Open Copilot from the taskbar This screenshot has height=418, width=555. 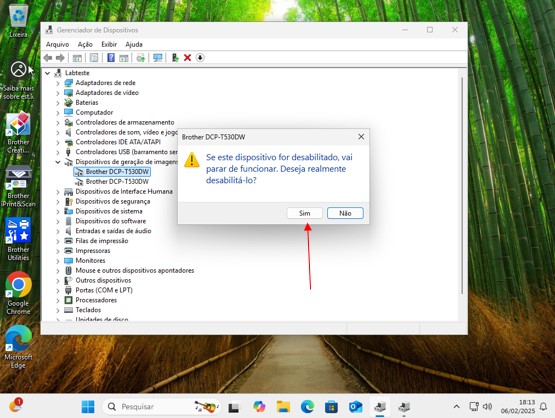(259, 407)
